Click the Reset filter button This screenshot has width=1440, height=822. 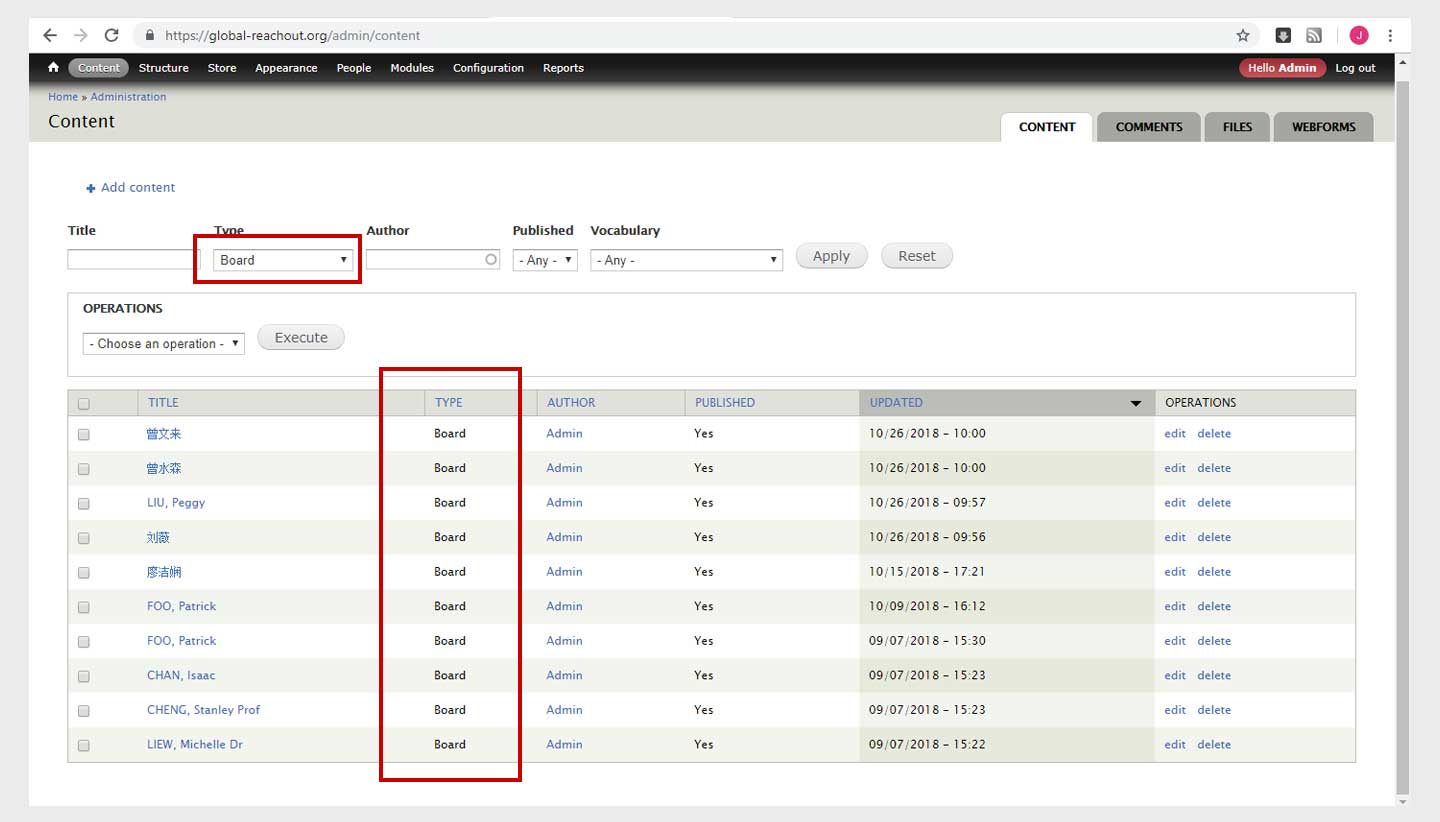917,256
